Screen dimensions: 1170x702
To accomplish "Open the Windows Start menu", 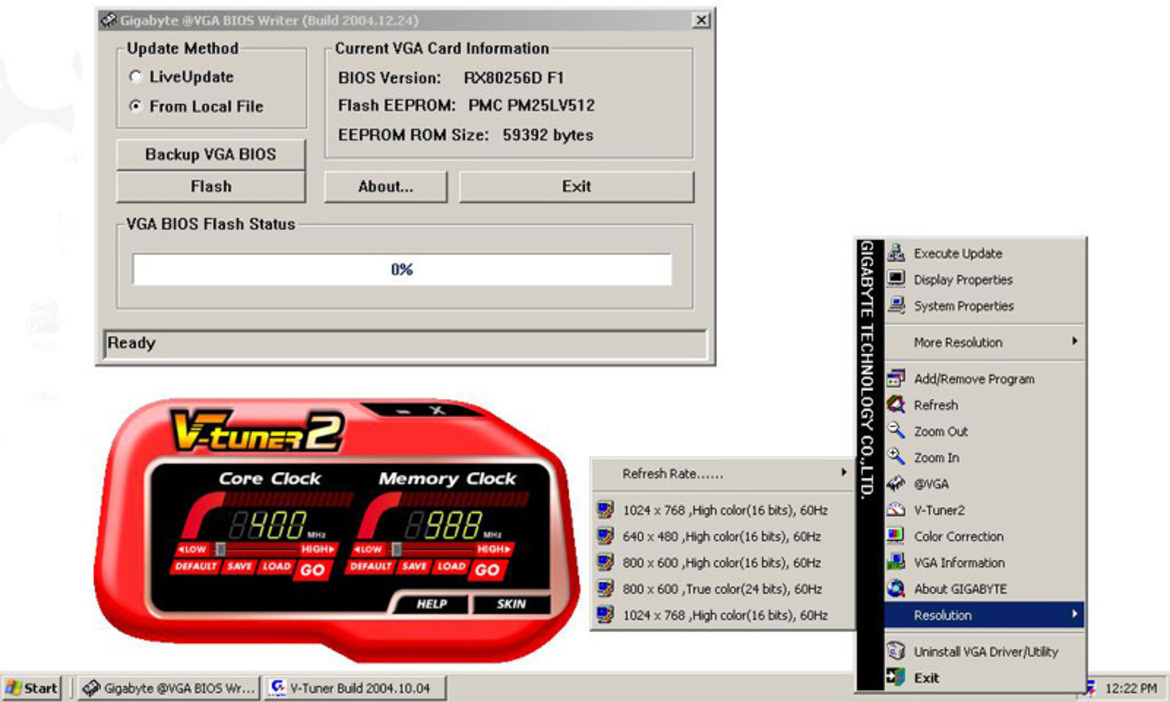I will point(31,688).
